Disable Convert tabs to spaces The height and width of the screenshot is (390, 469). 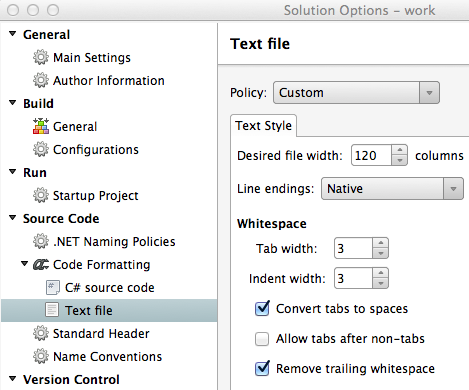pos(262,309)
